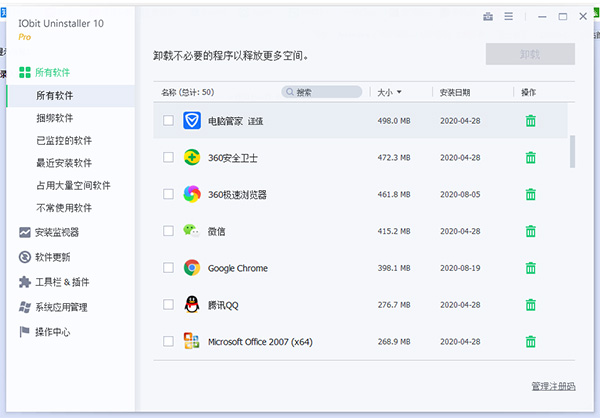600x418 pixels.
Task: Tick the checkbox for Google Chrome
Action: (x=168, y=268)
